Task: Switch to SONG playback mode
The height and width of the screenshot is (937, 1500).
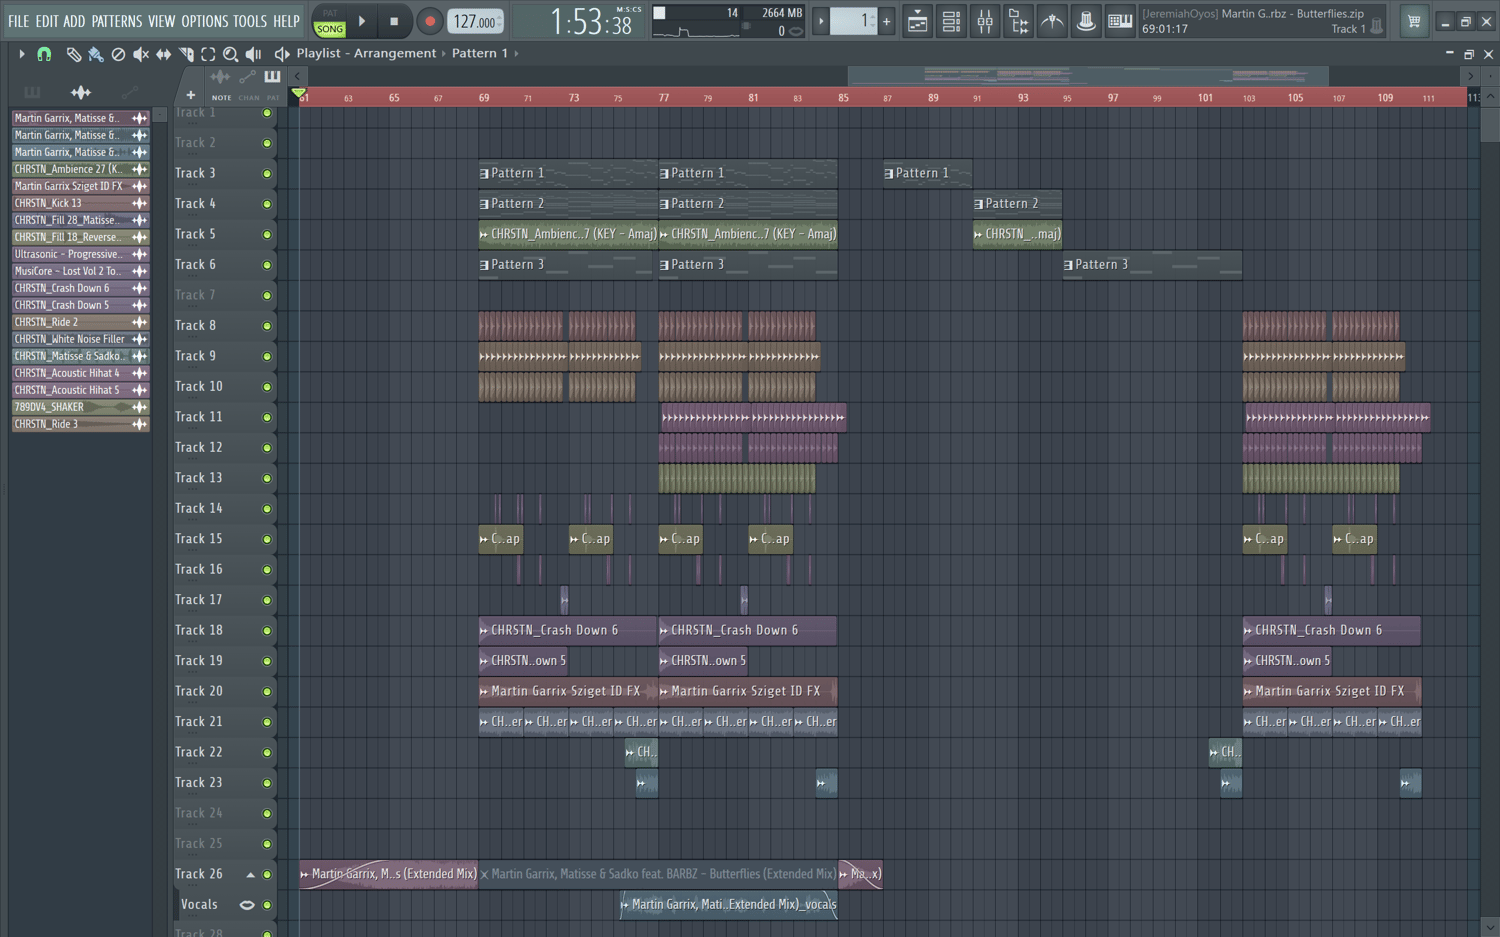Action: (329, 29)
